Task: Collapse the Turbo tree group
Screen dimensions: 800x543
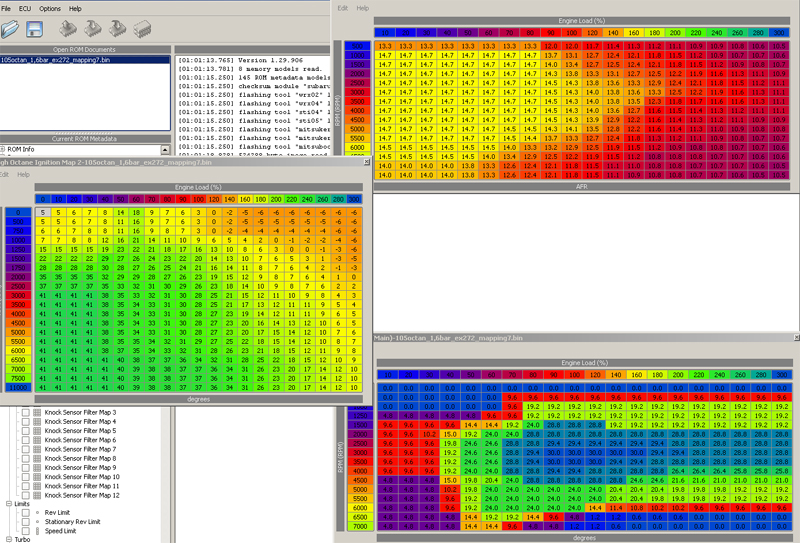Action: point(9,539)
